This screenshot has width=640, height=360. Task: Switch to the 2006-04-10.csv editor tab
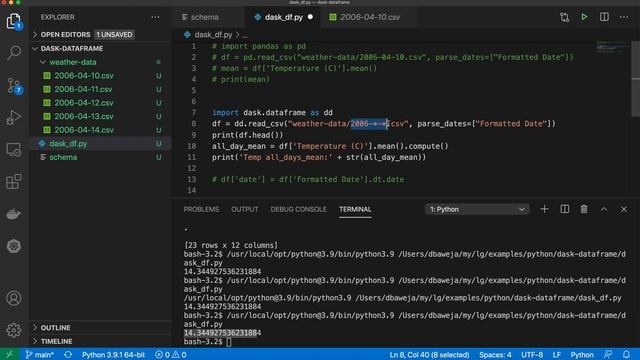[x=370, y=17]
